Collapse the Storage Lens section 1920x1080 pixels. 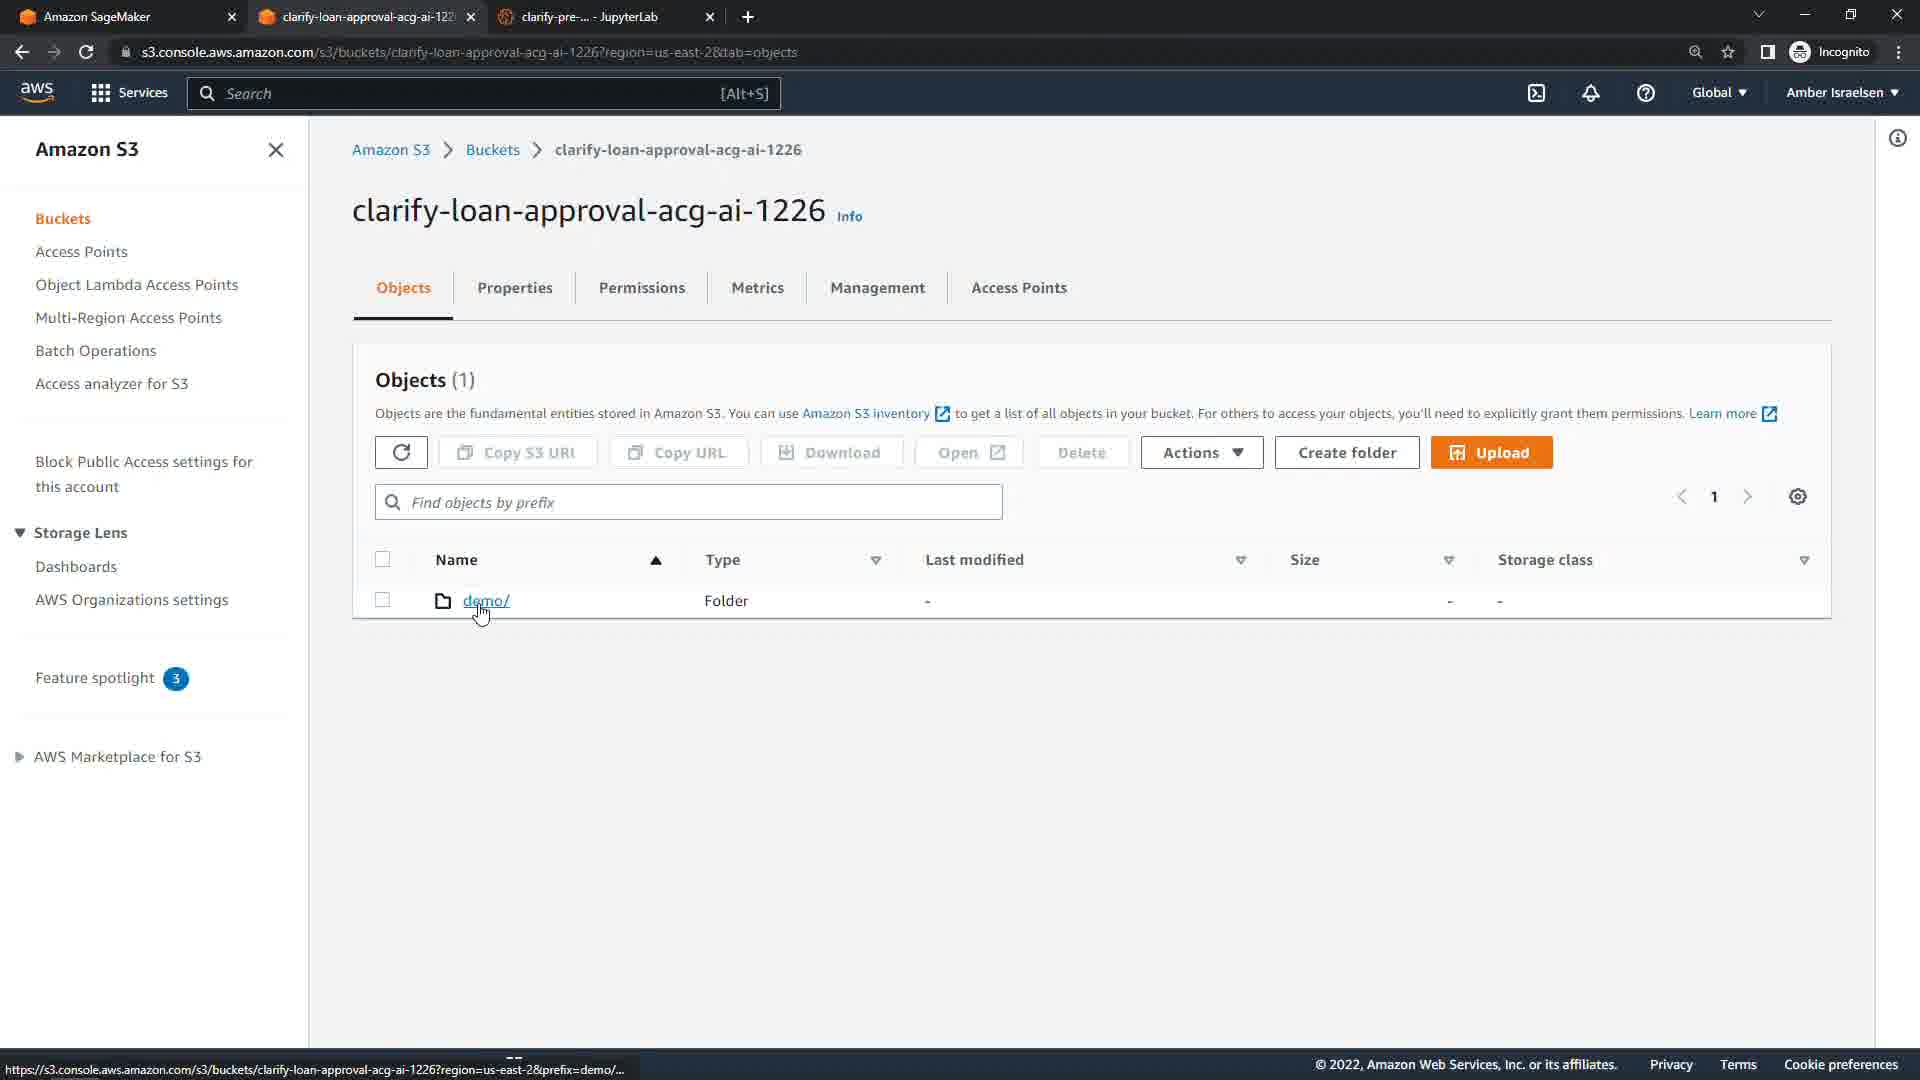(19, 533)
